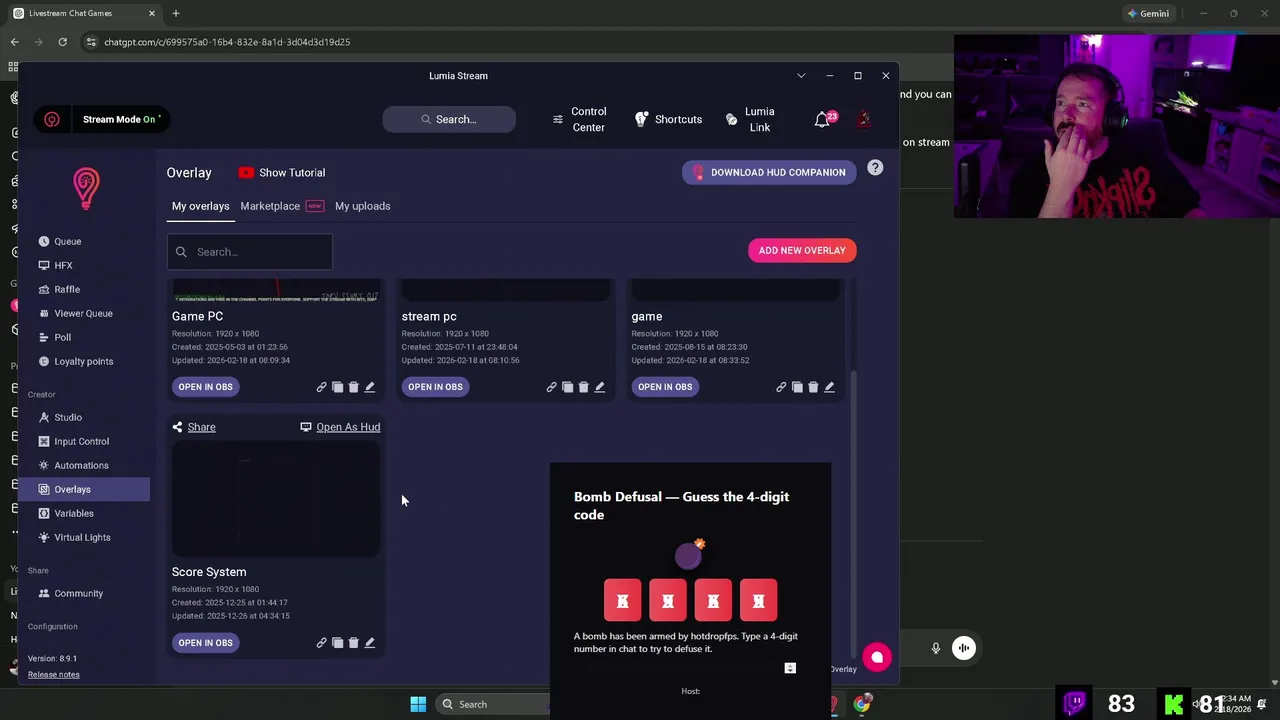Open Viewer Queue in sidebar
Viewport: 1280px width, 720px height.
84,313
